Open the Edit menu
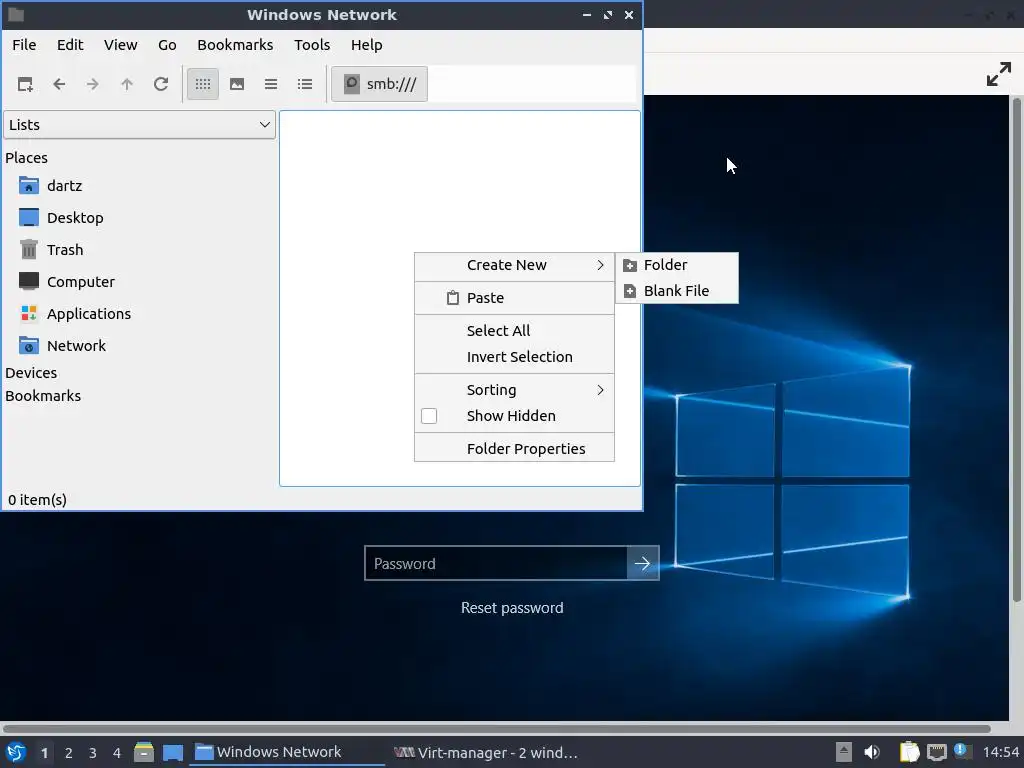The image size is (1024, 768). [70, 45]
